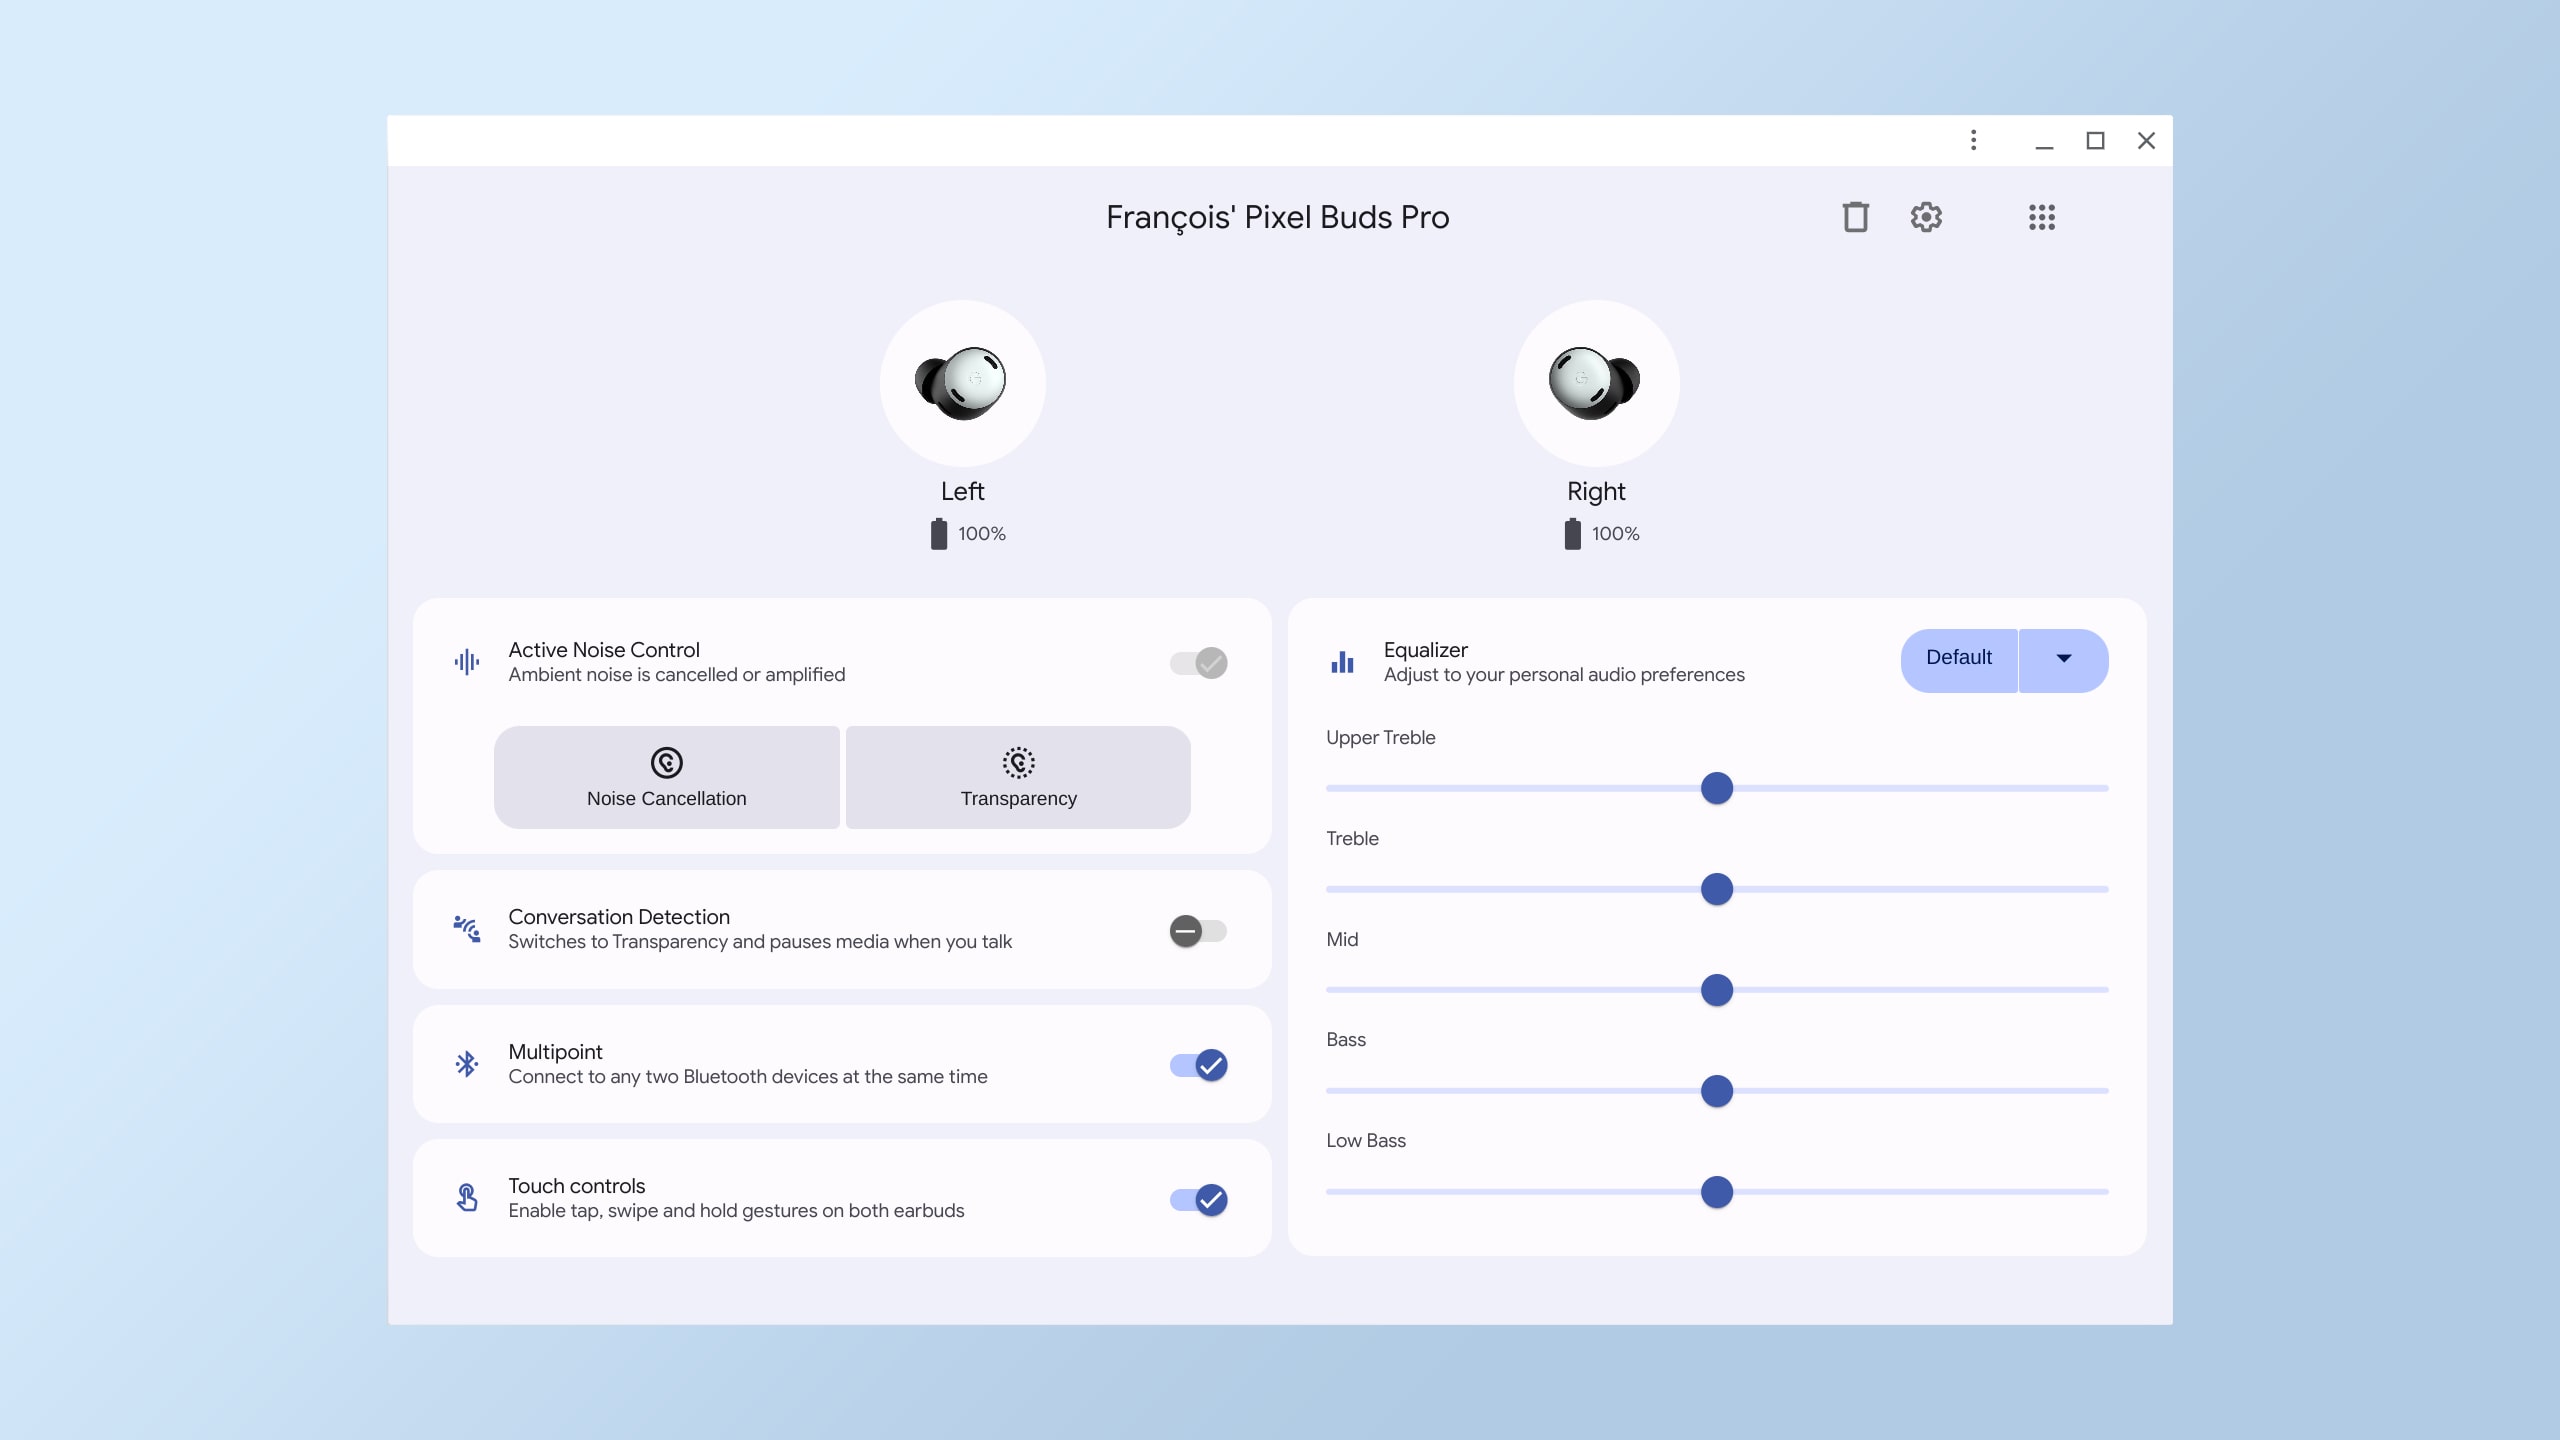Select Transparency mode button
Viewport: 2560px width, 1440px height.
(x=1018, y=775)
